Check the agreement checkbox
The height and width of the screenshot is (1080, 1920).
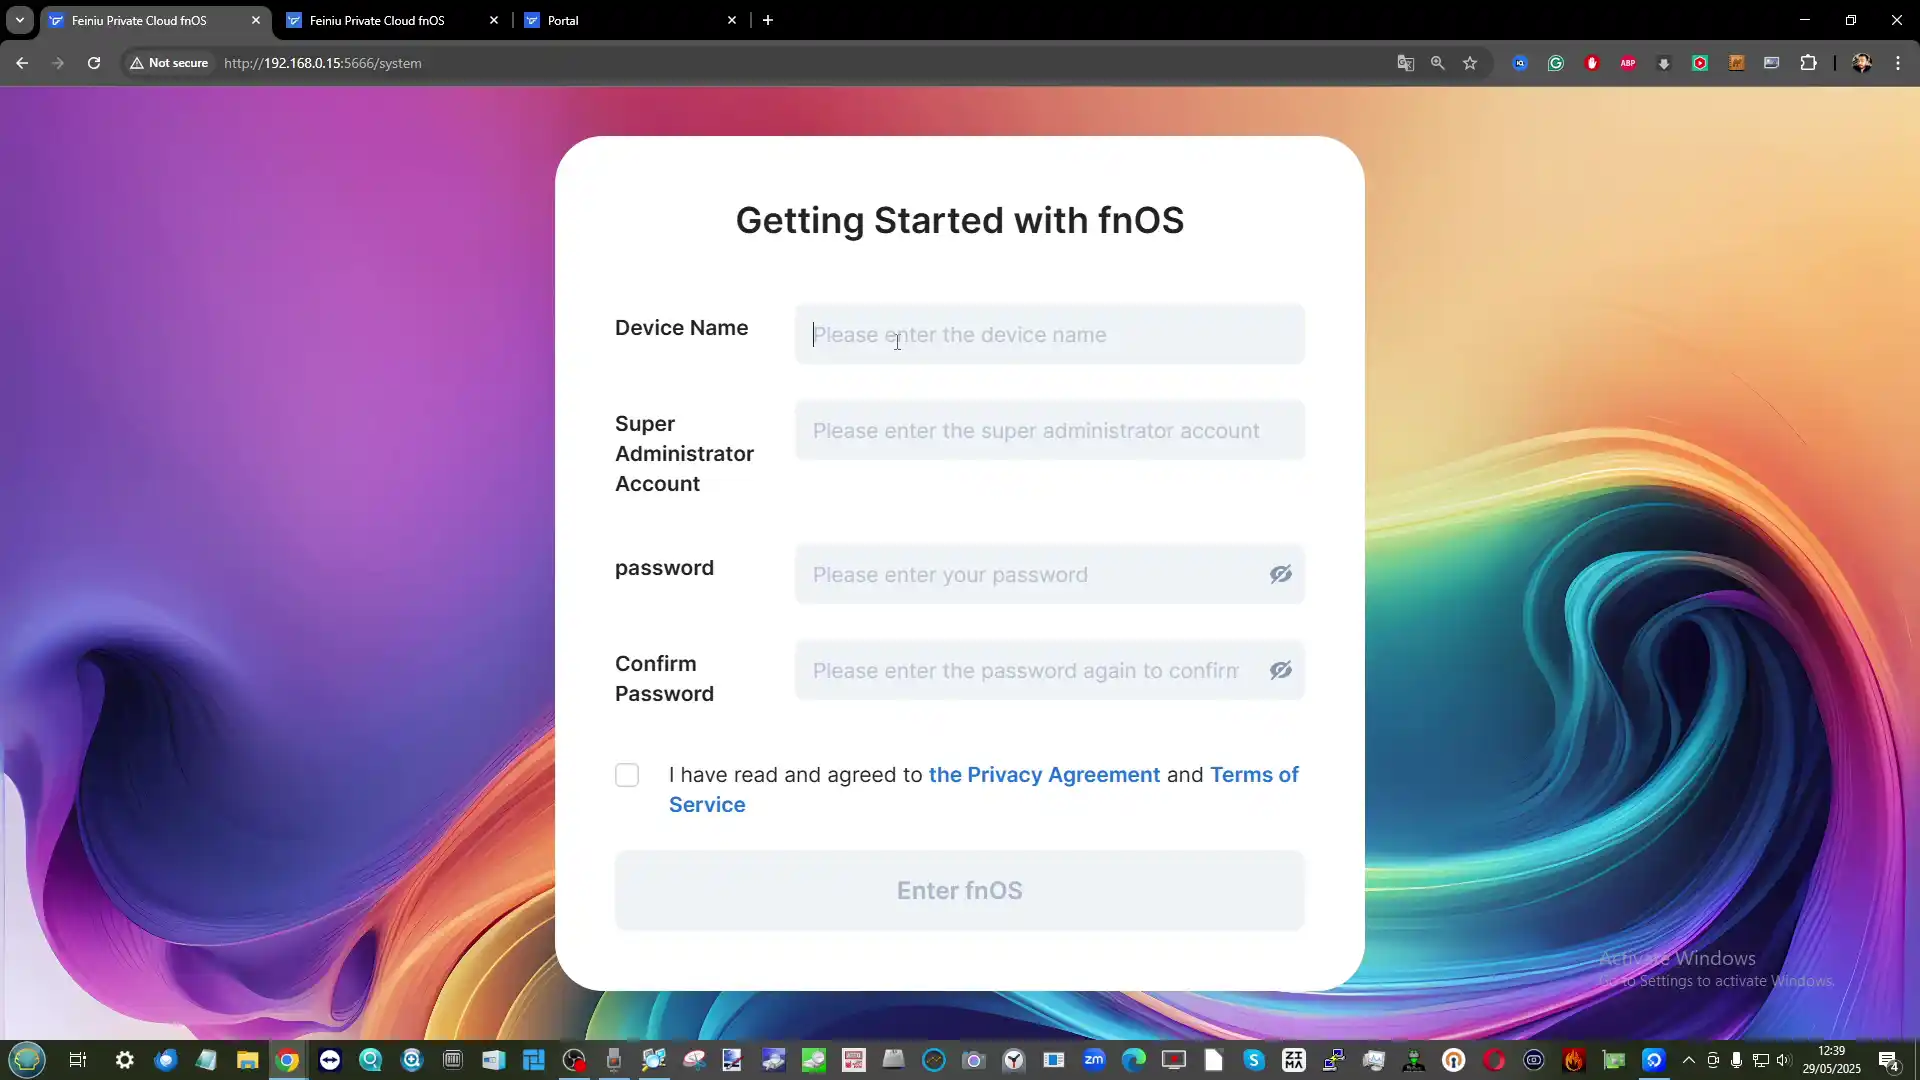point(627,775)
